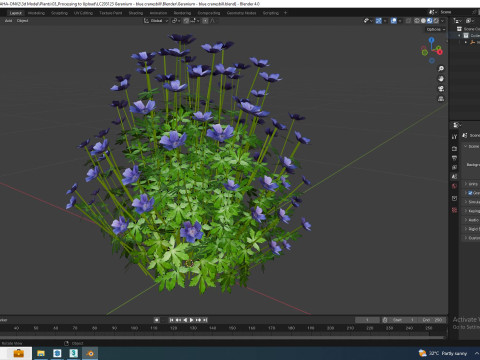Open the Output properties tab

click(454, 158)
